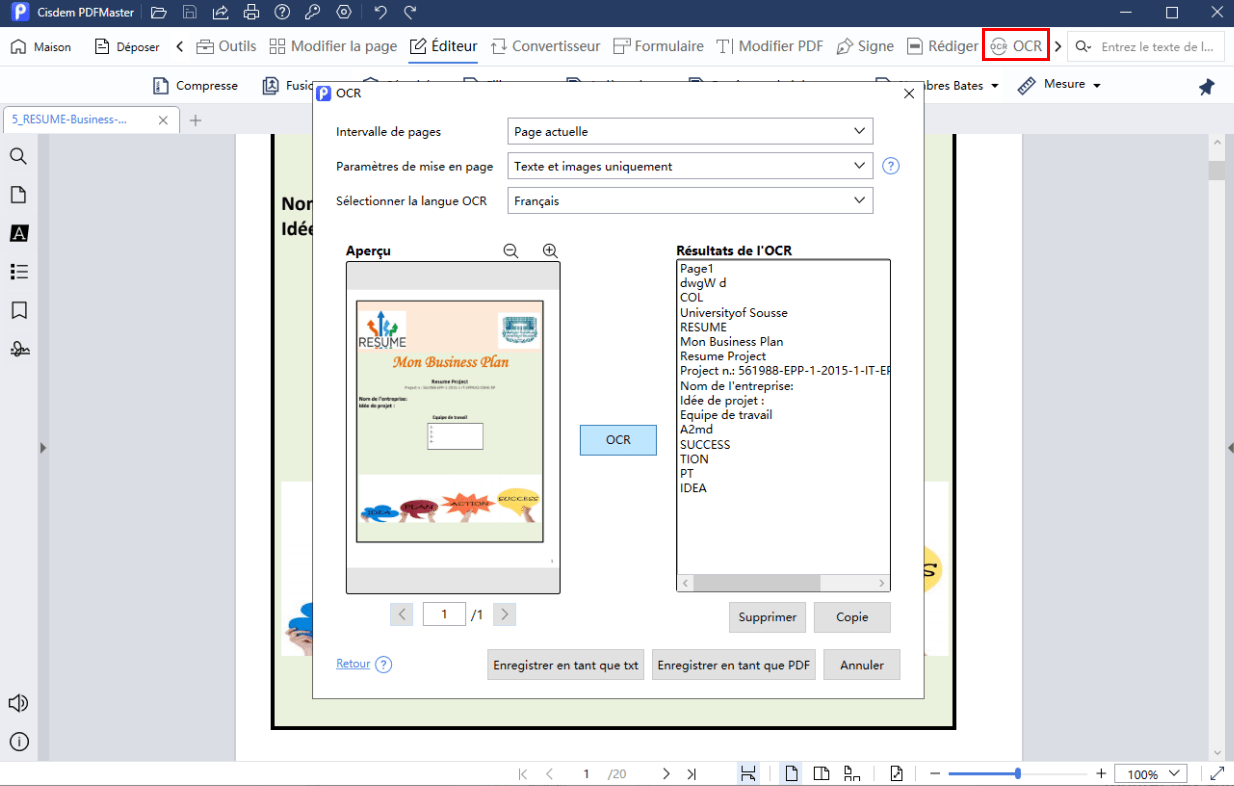Click the speaker read-aloud icon

[x=18, y=703]
